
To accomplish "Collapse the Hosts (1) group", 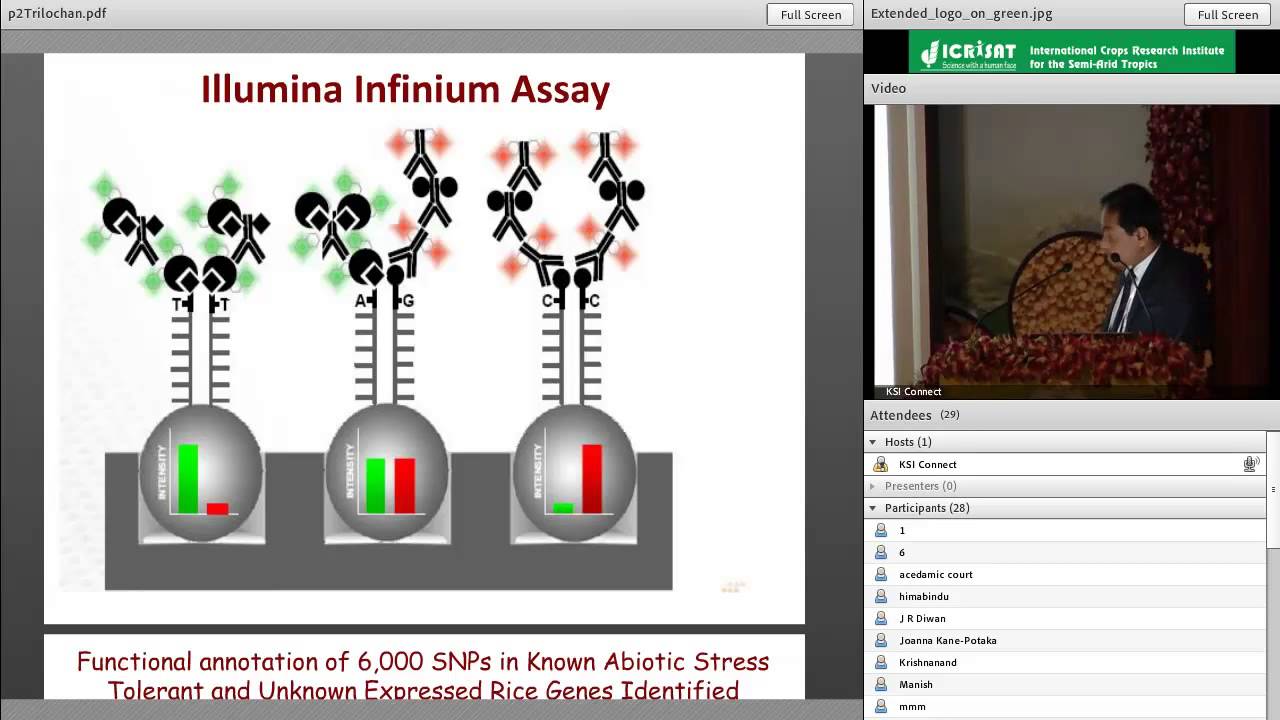I will point(872,442).
